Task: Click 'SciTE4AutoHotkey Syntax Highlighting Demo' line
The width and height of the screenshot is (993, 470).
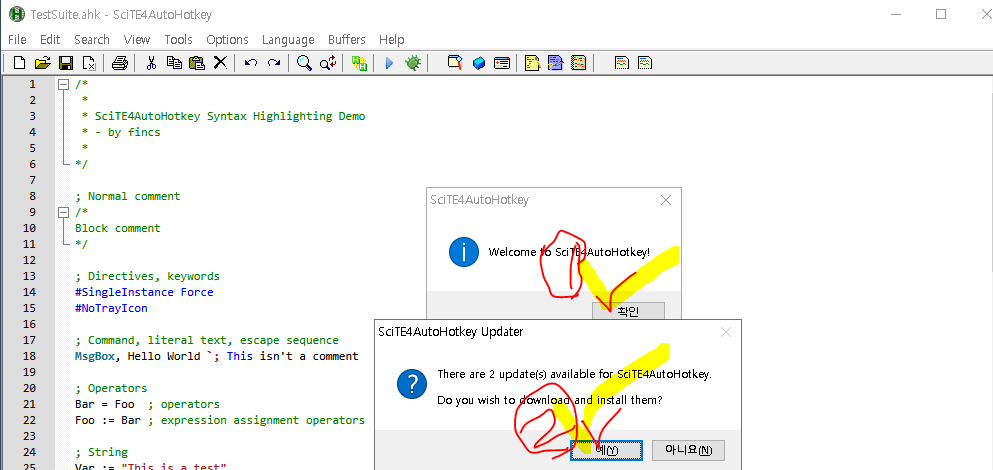Action: coord(230,116)
